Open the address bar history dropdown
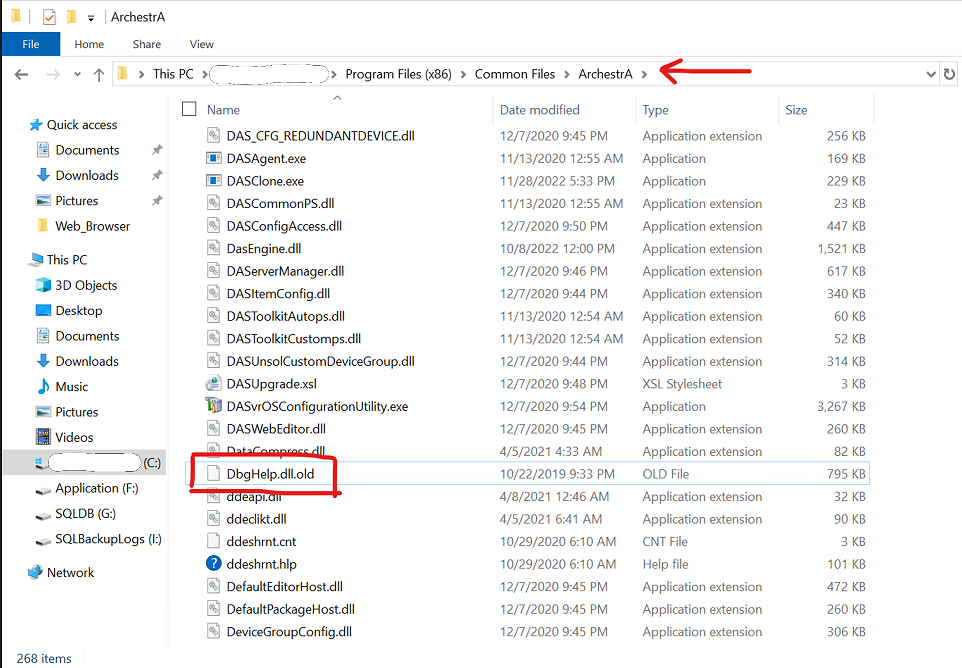Screen dimensions: 962x668 pos(931,74)
